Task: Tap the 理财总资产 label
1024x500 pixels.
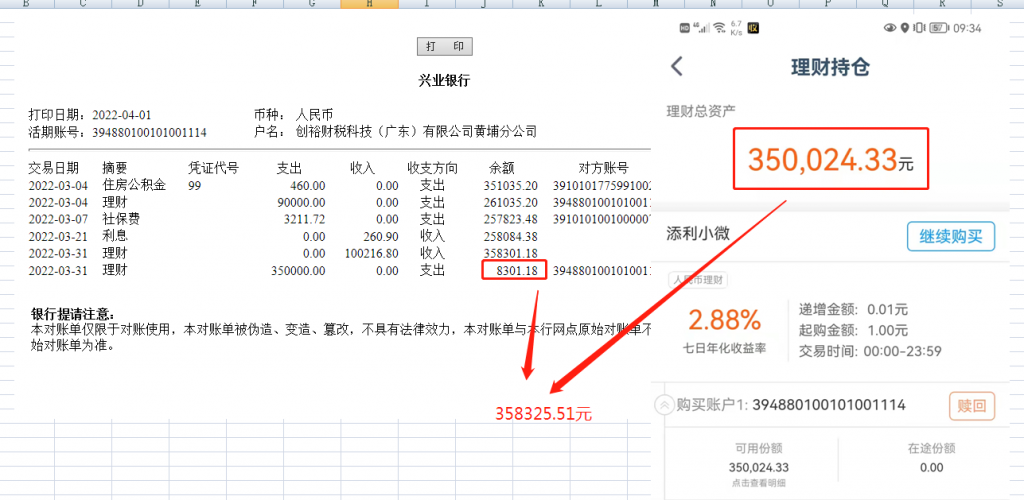Action: (701, 110)
